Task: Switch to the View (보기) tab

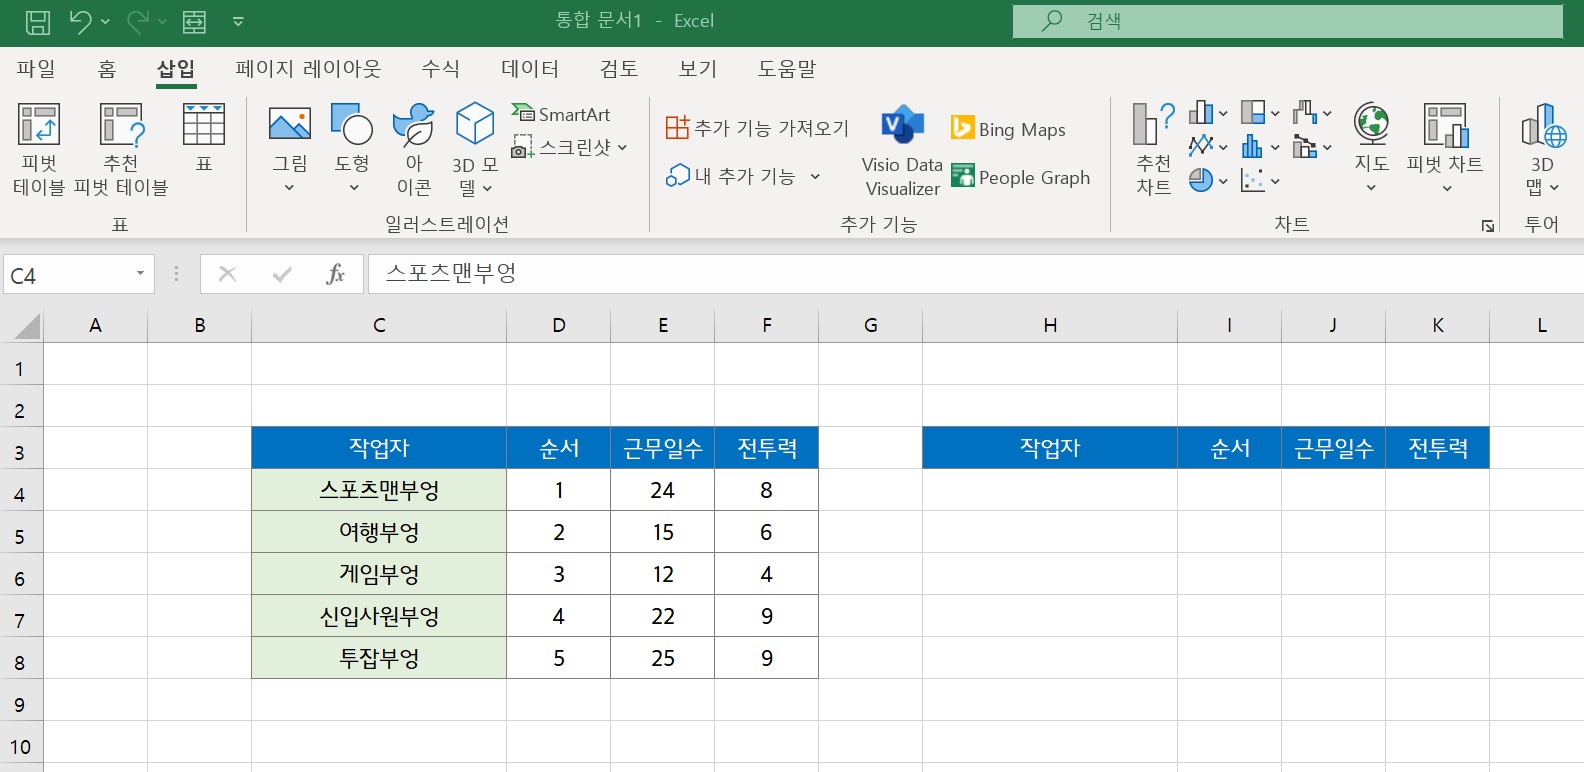Action: coord(698,69)
